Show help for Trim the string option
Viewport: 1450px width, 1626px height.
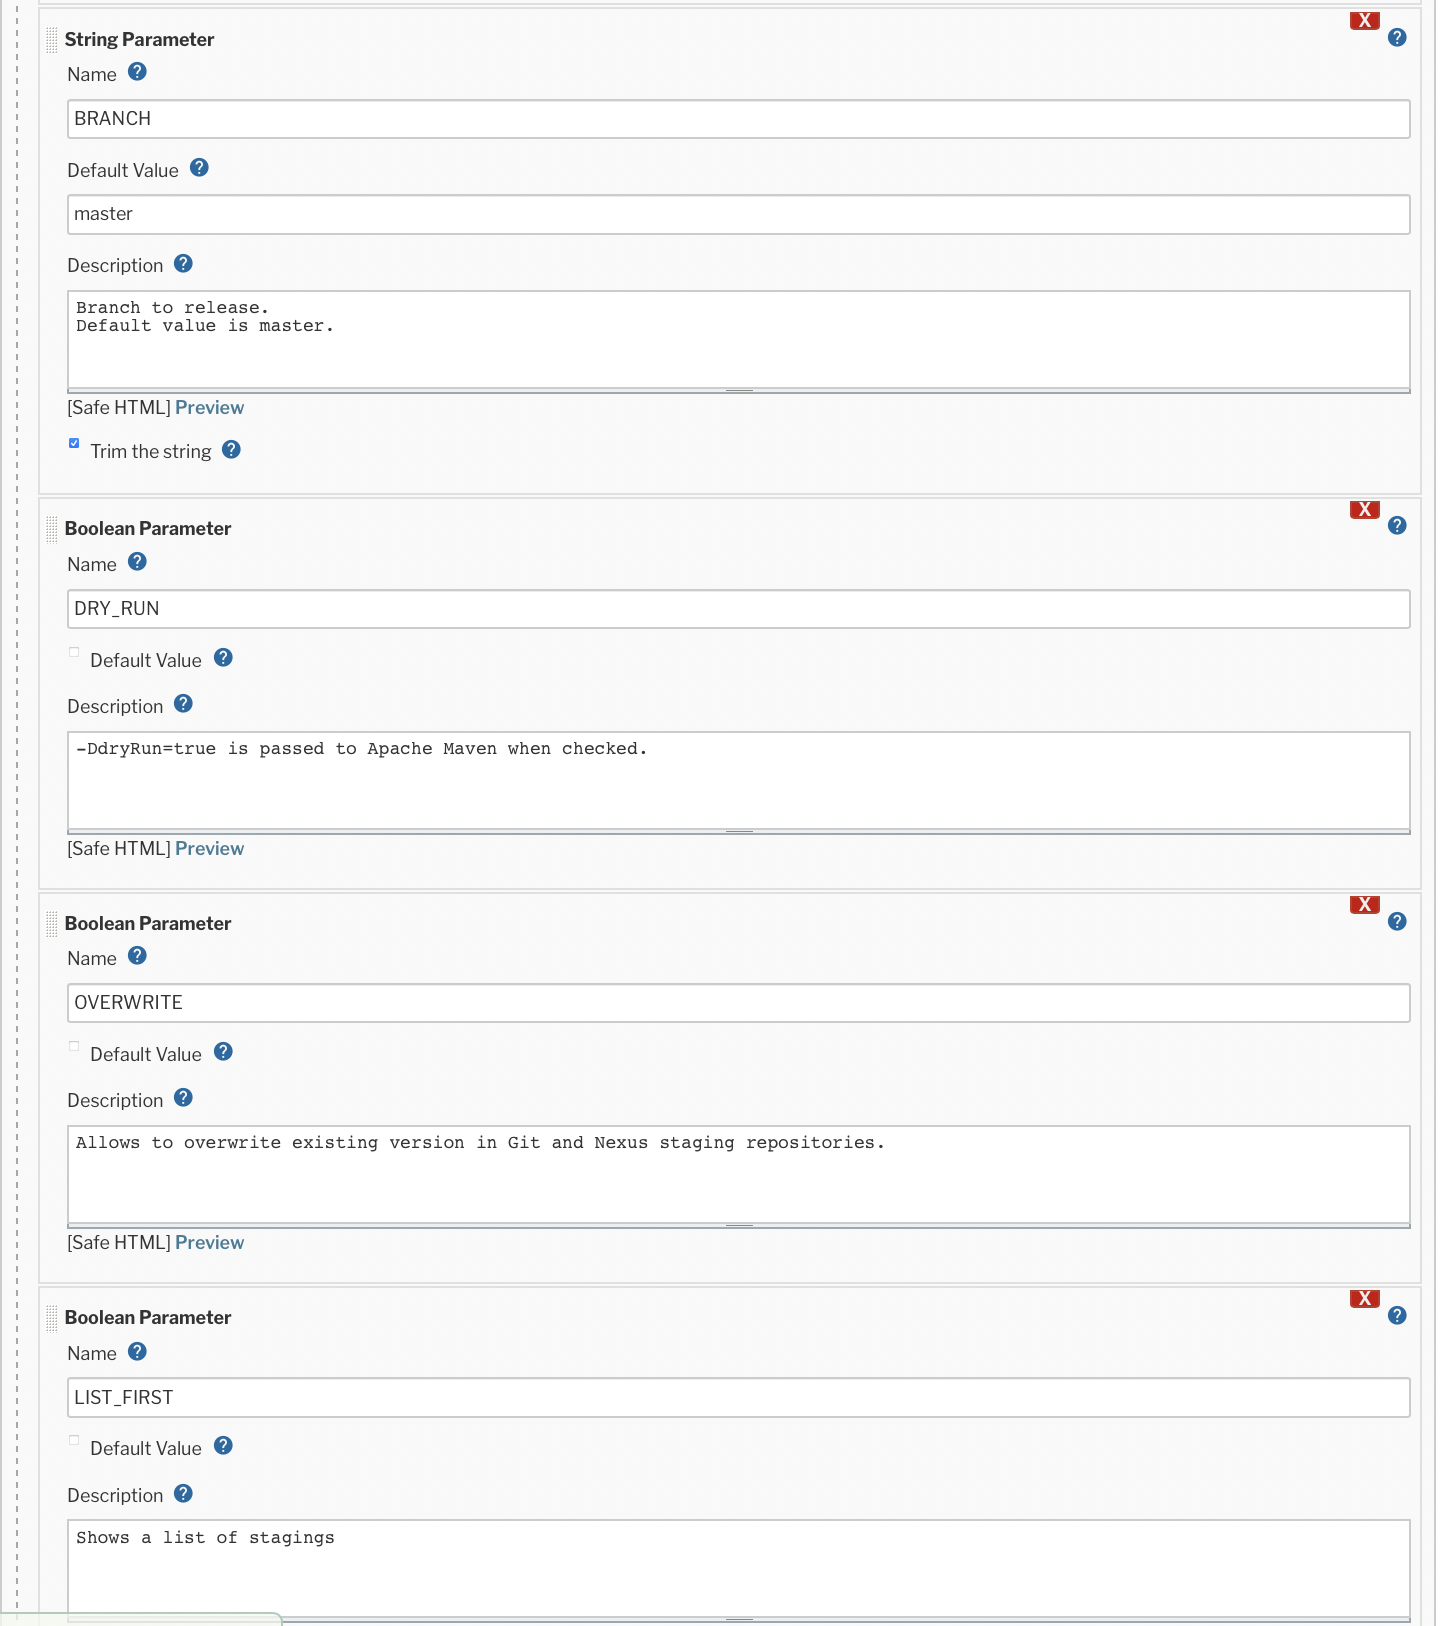point(231,450)
